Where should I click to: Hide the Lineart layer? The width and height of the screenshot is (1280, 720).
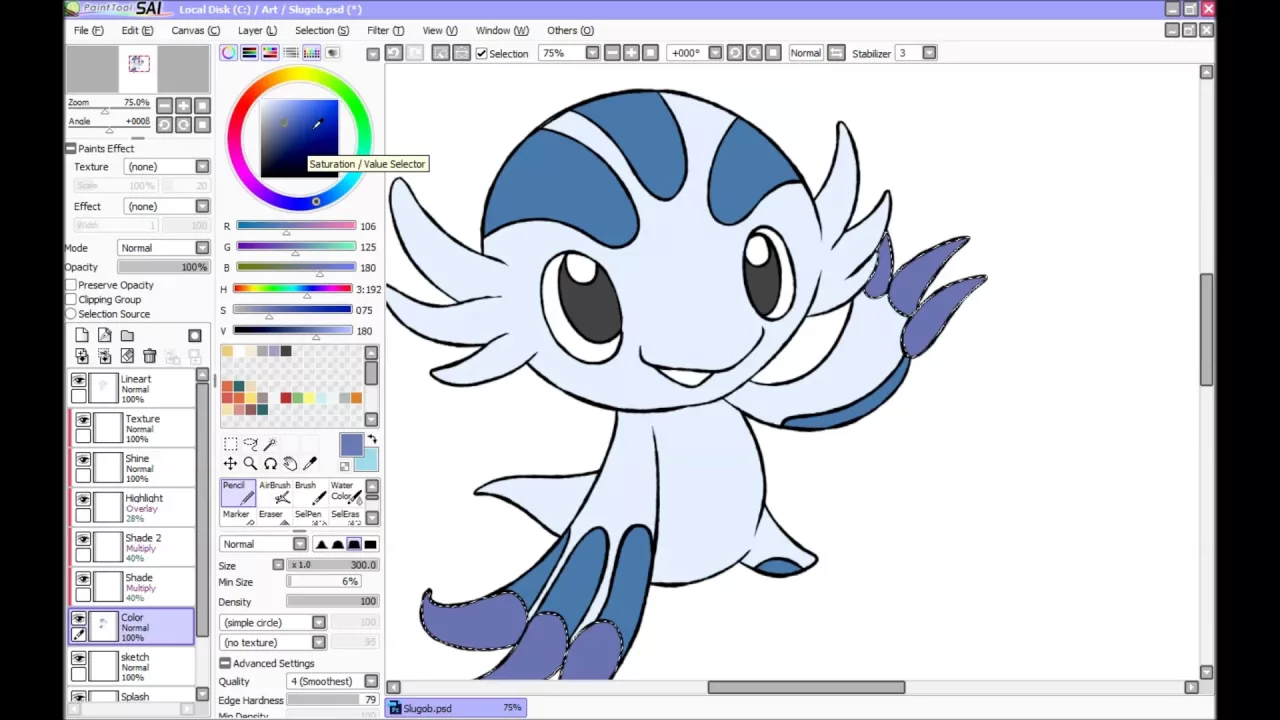[x=79, y=380]
